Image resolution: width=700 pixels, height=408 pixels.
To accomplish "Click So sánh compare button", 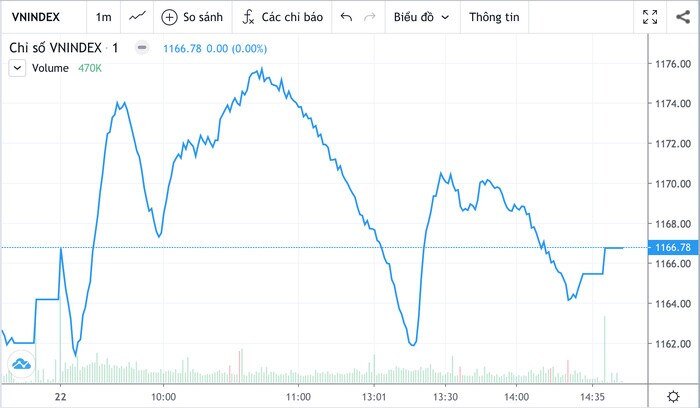I will [192, 17].
